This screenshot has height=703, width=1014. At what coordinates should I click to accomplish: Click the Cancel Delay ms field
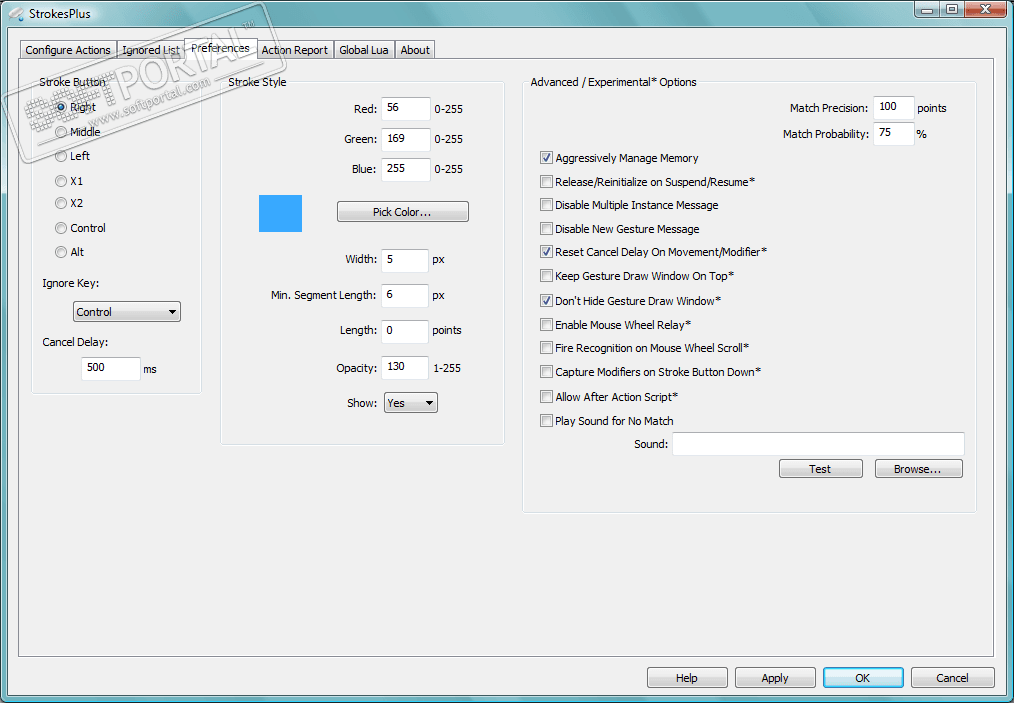(x=111, y=368)
